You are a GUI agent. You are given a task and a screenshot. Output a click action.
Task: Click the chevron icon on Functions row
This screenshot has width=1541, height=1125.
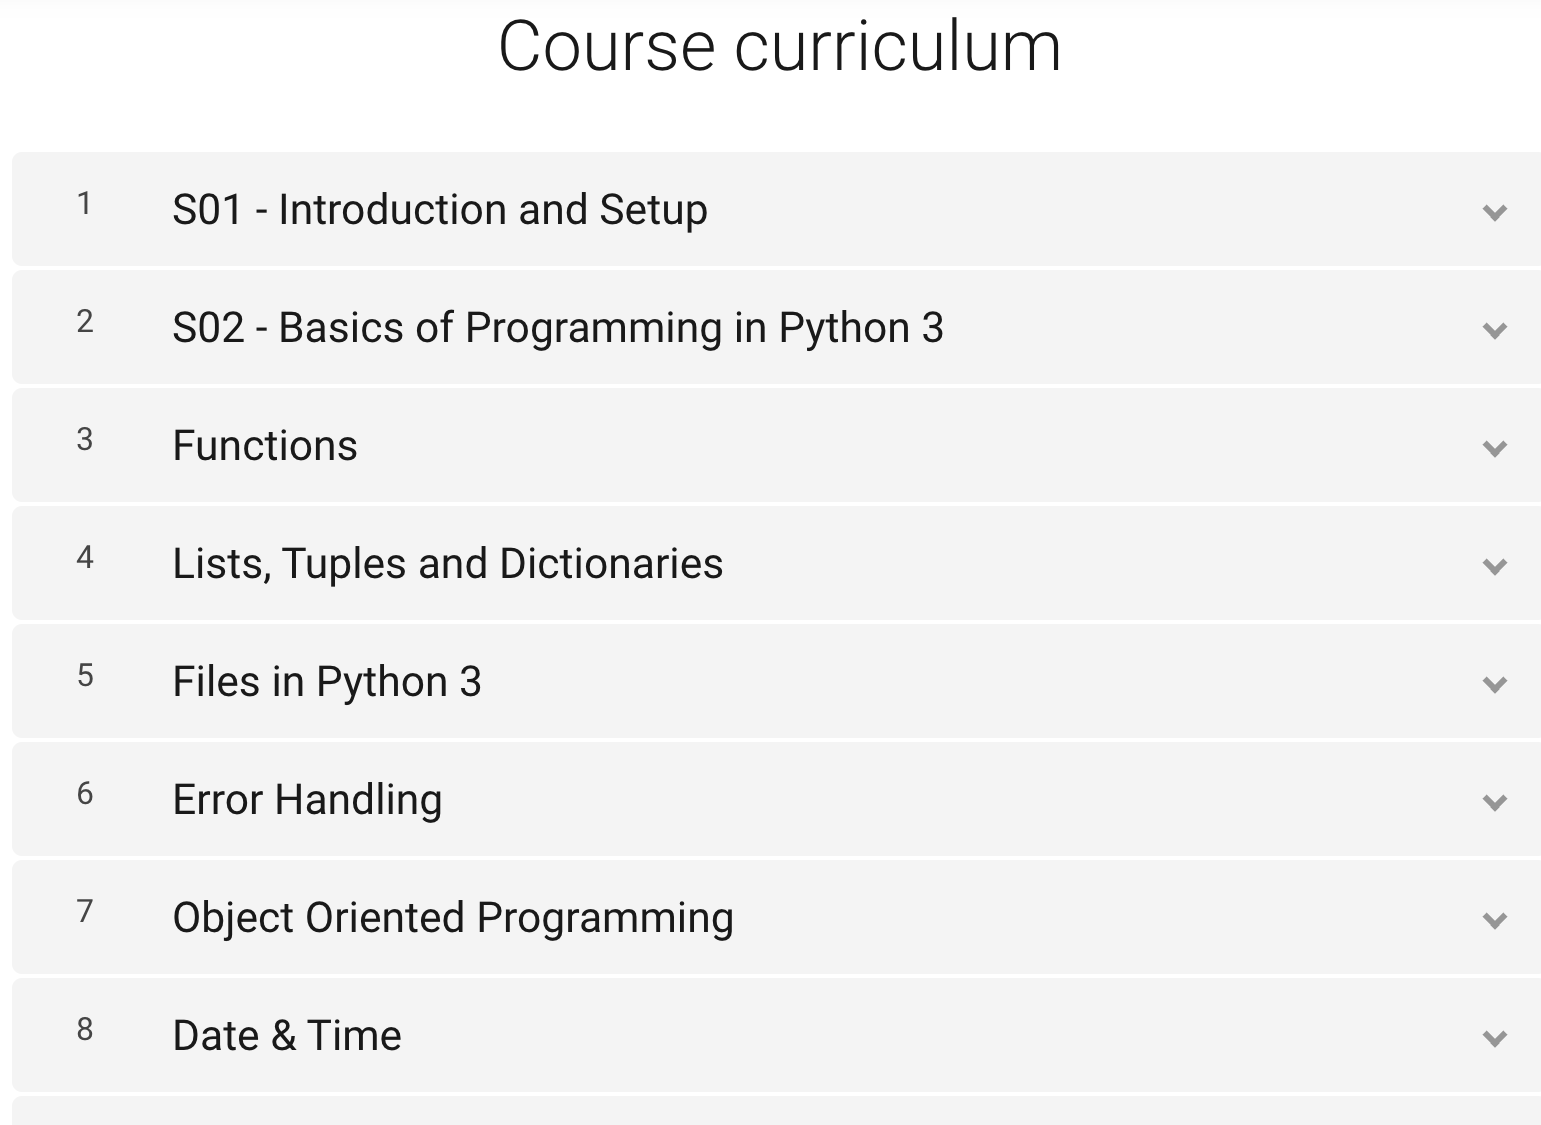(x=1495, y=448)
